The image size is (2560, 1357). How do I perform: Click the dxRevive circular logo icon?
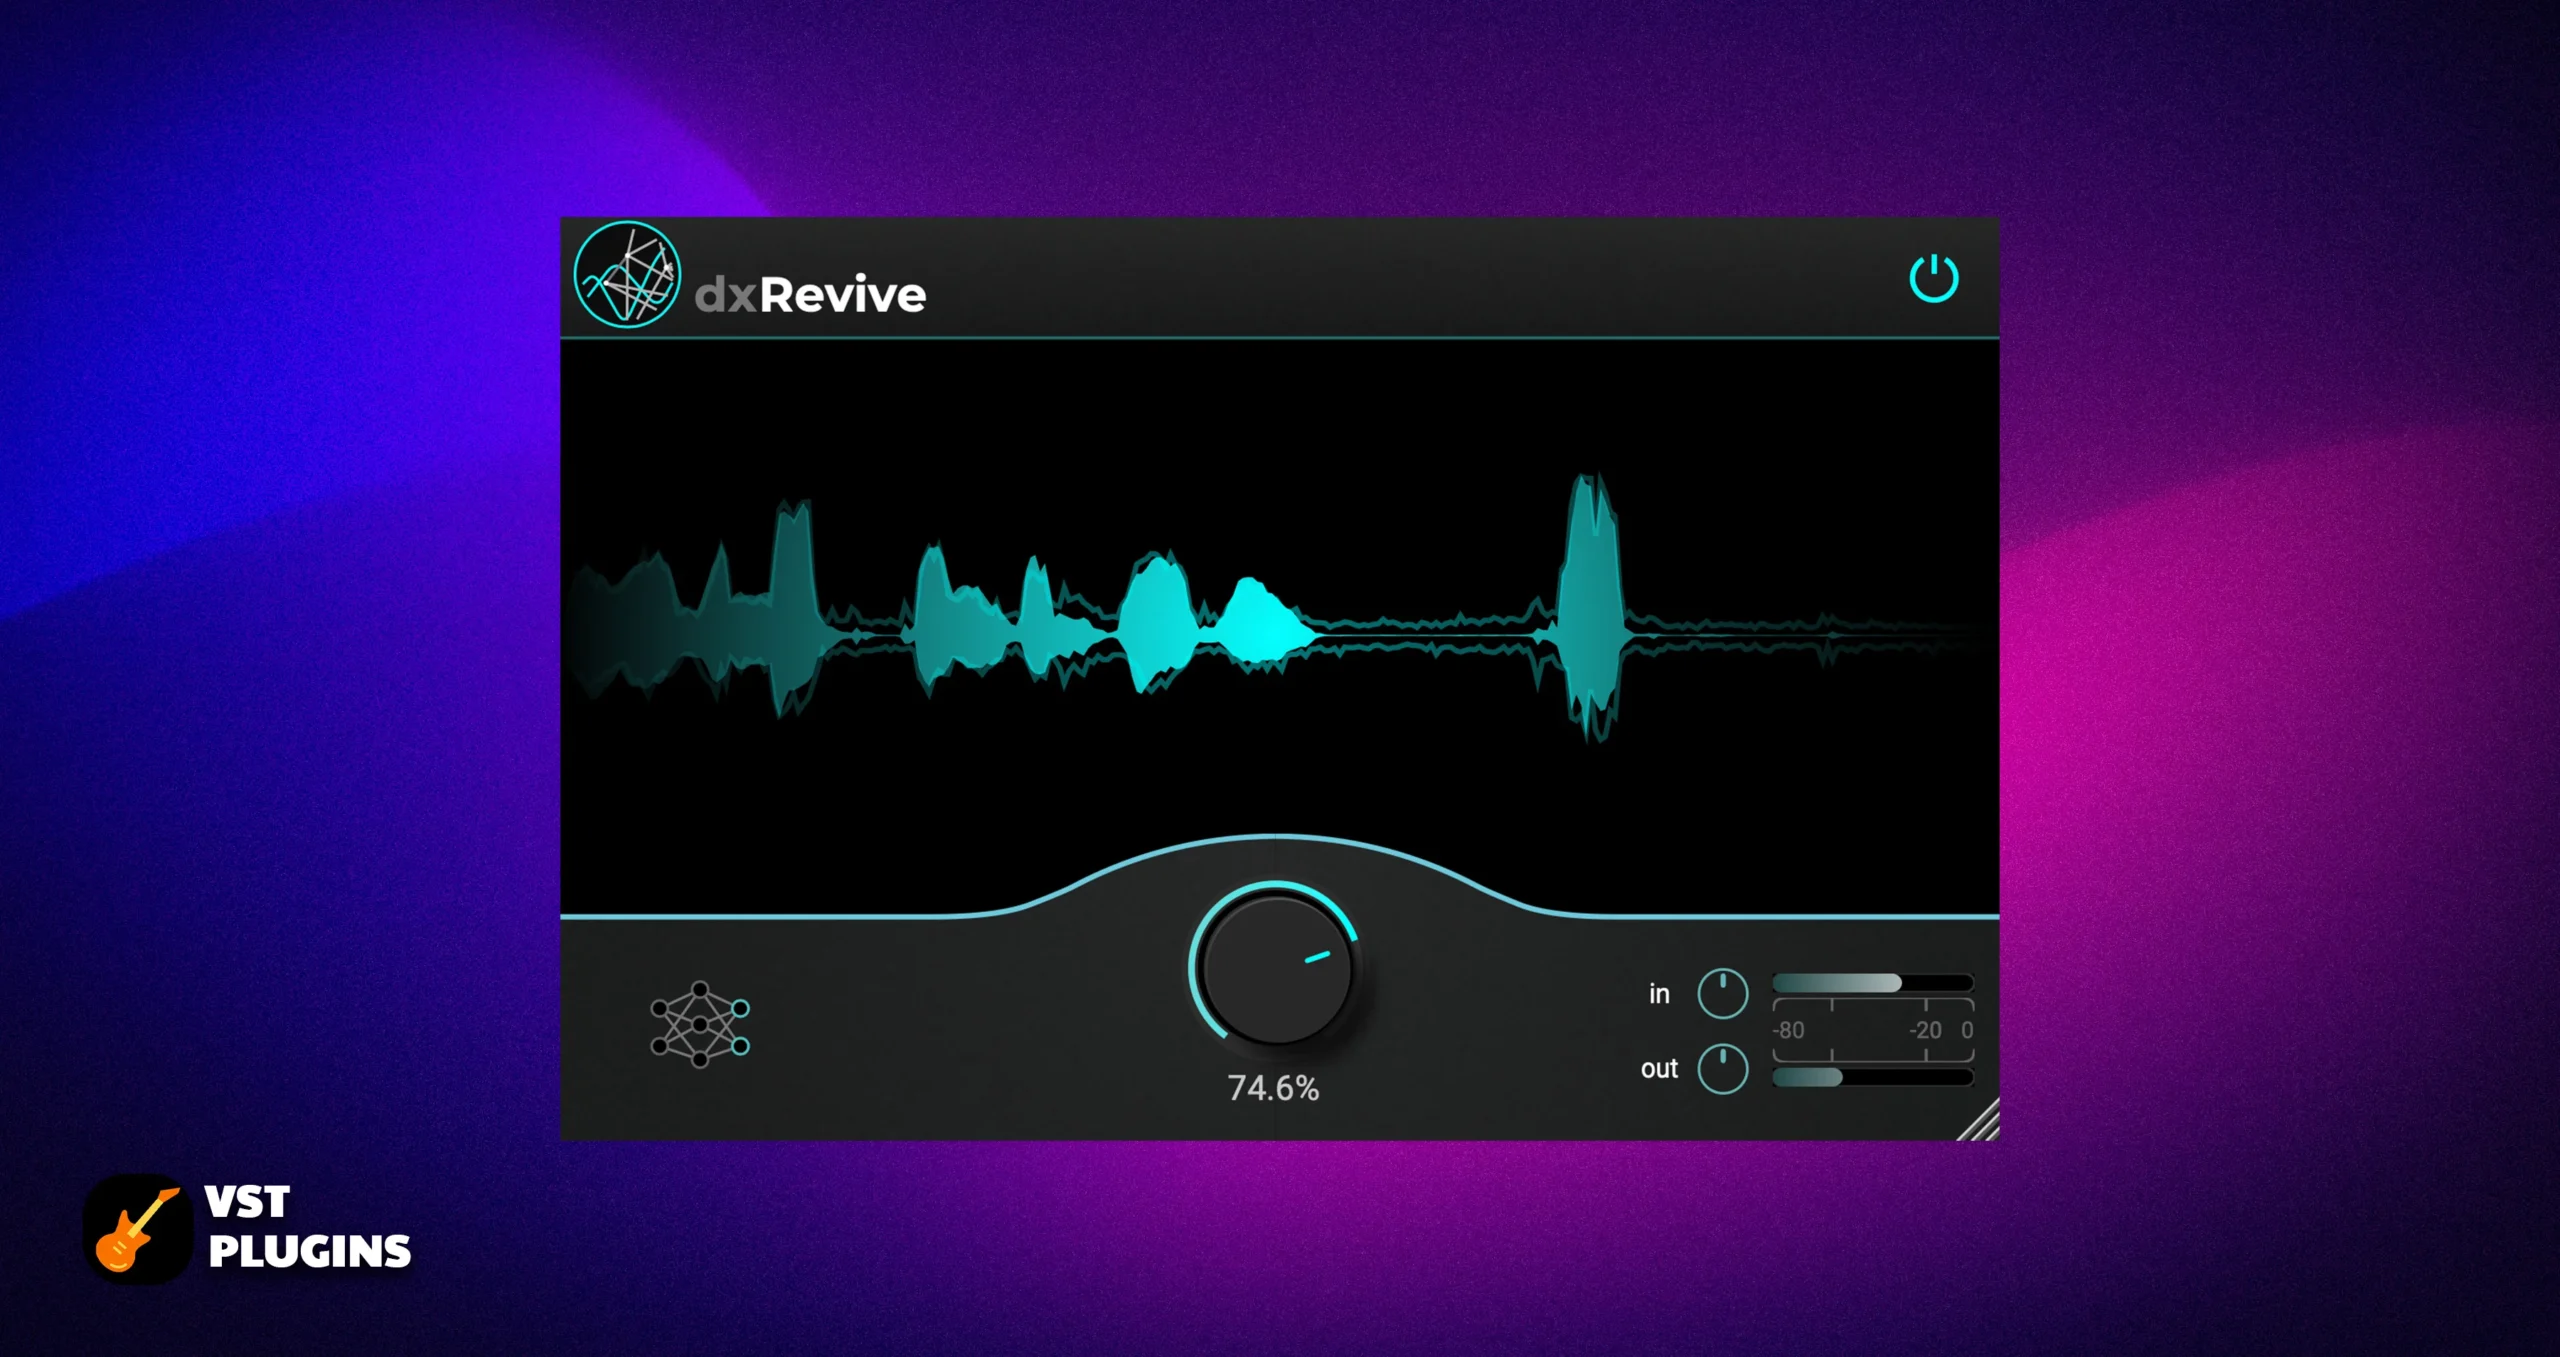coord(627,274)
